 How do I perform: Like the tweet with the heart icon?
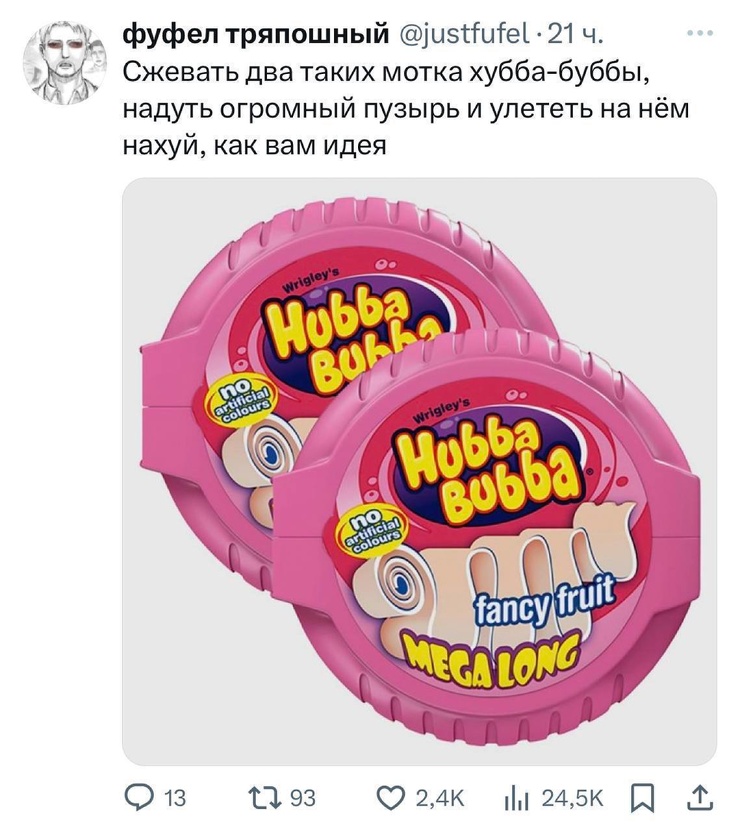391,798
